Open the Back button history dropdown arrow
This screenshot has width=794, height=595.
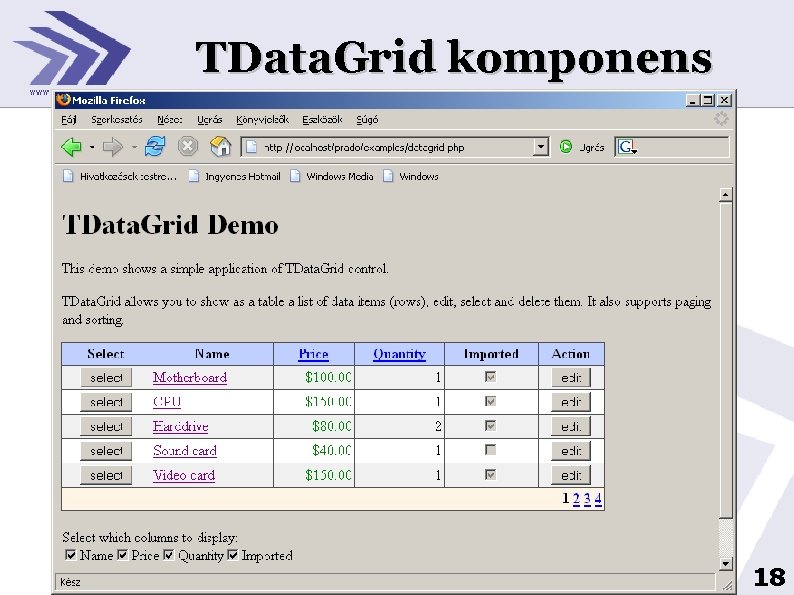(x=92, y=147)
